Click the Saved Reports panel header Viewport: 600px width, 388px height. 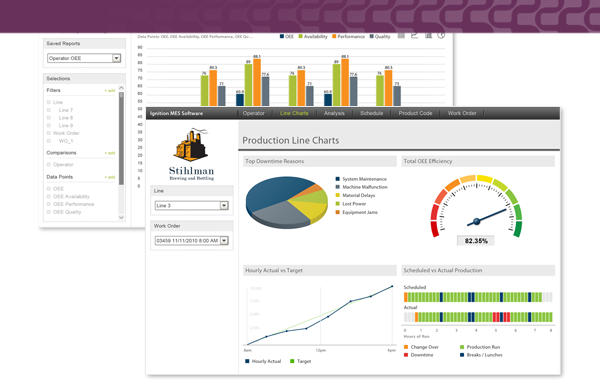84,43
